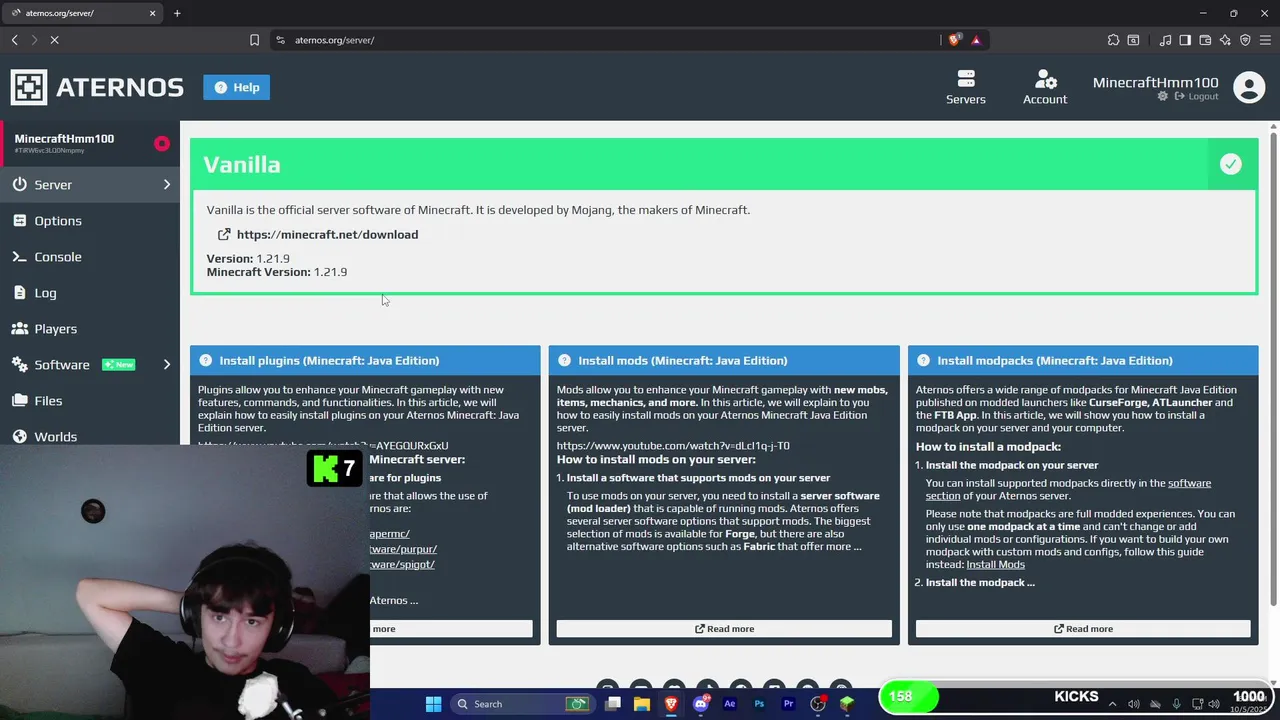Open the Minecraft launcher from taskbar
1280x720 pixels.
(847, 704)
